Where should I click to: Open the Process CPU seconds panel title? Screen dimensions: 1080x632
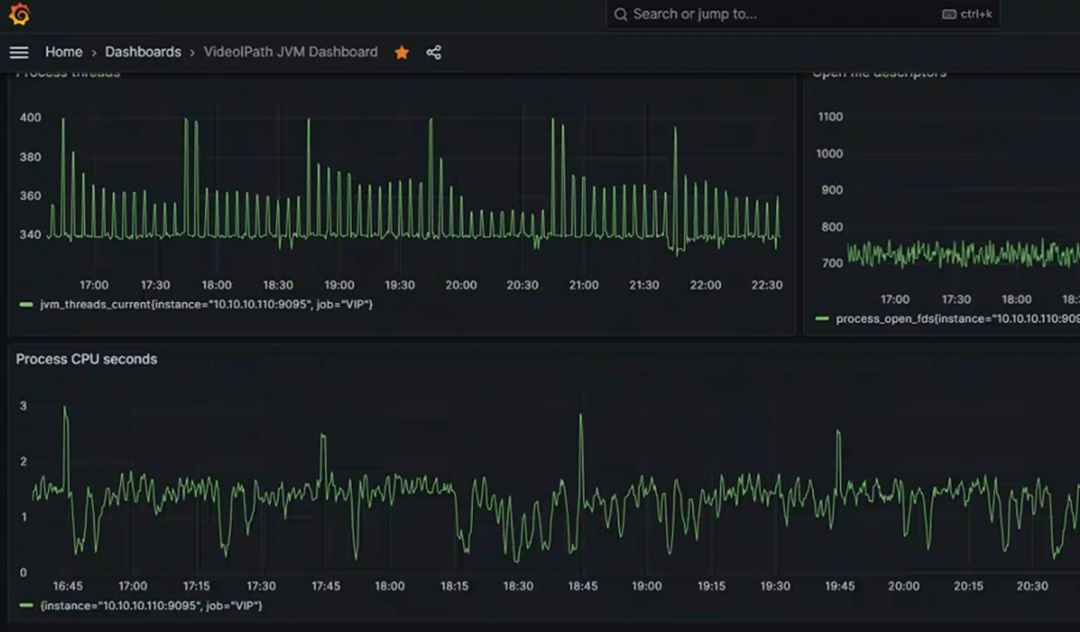point(87,359)
